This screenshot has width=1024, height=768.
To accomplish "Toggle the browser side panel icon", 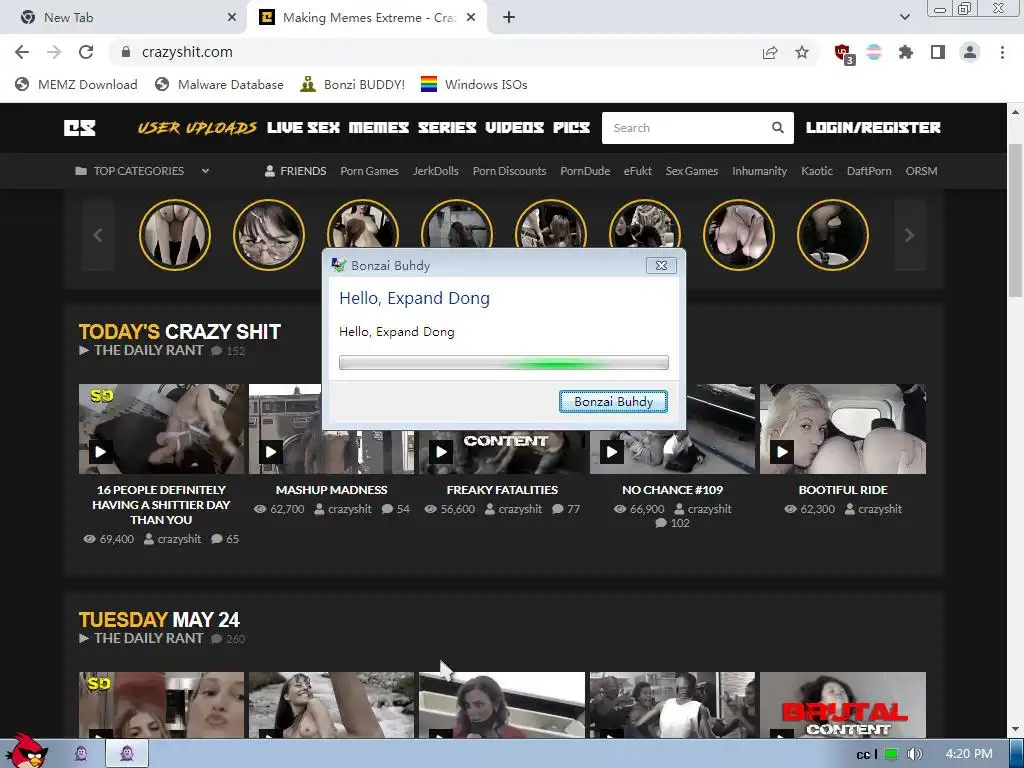I will (x=938, y=52).
